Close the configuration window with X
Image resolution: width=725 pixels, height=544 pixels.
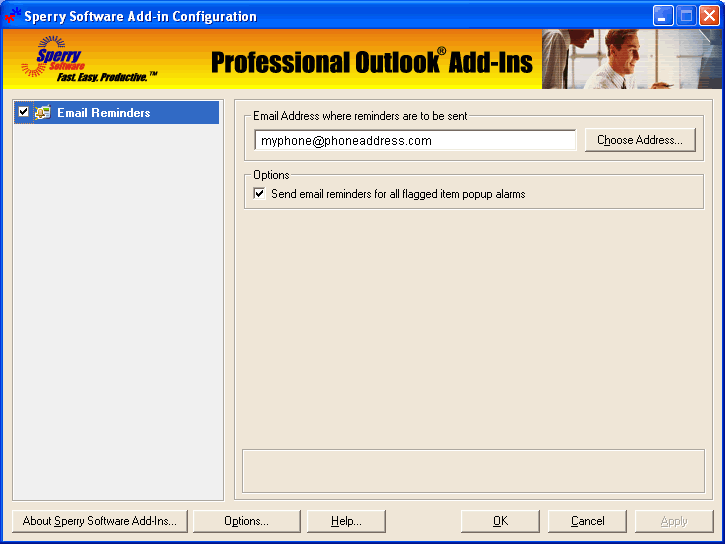[x=709, y=16]
